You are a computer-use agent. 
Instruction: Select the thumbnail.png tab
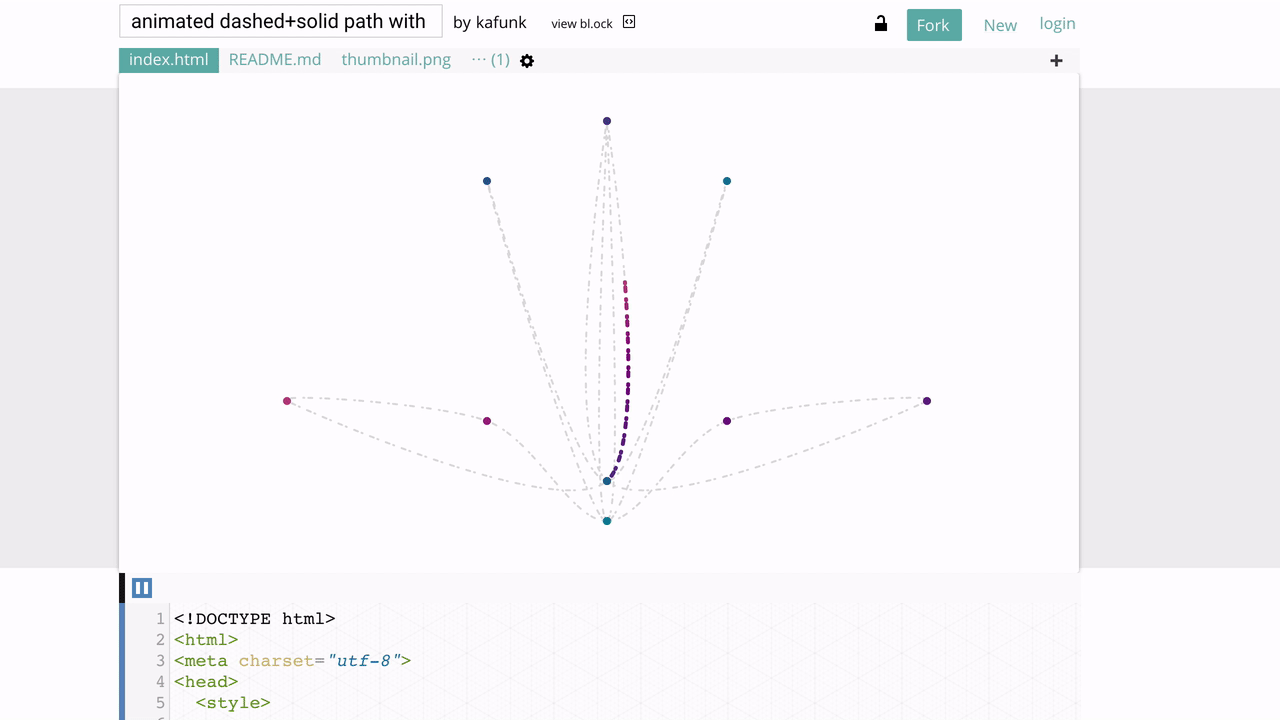(x=396, y=60)
